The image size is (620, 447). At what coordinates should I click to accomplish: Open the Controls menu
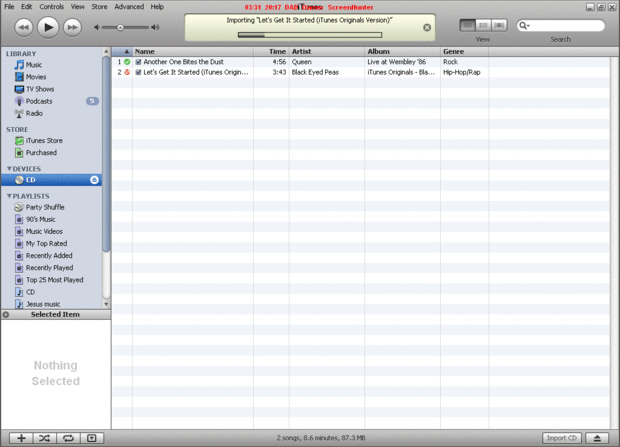tap(51, 7)
